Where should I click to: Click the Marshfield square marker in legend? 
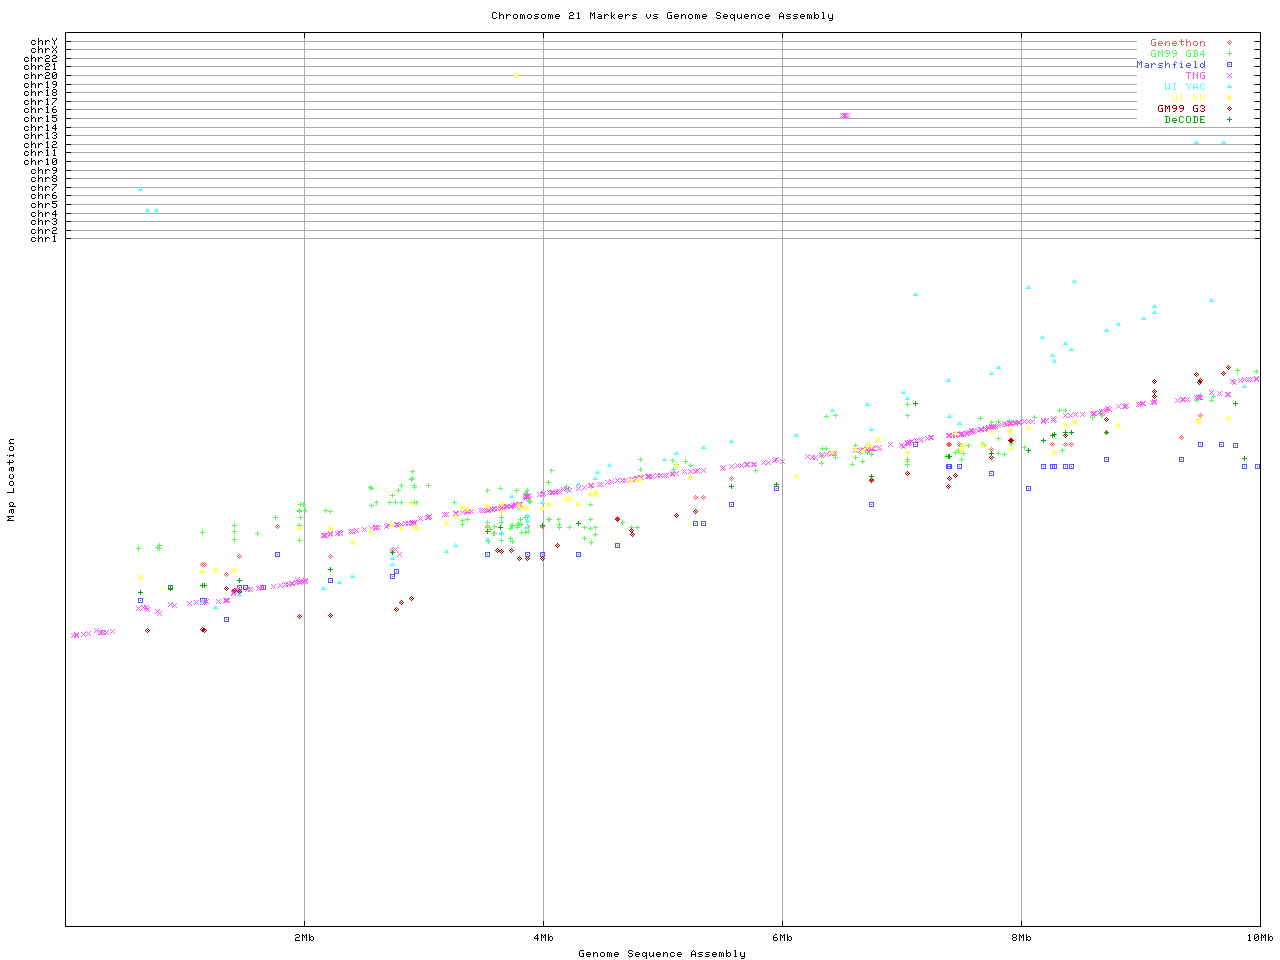pyautogui.click(x=1229, y=65)
